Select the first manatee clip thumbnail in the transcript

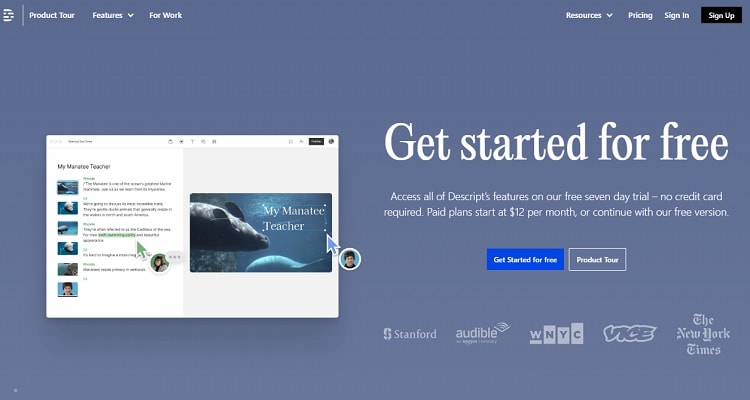pyautogui.click(x=68, y=187)
